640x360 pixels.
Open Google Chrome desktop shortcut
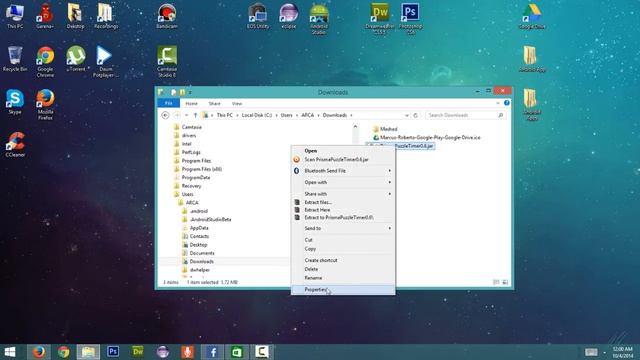tap(45, 61)
